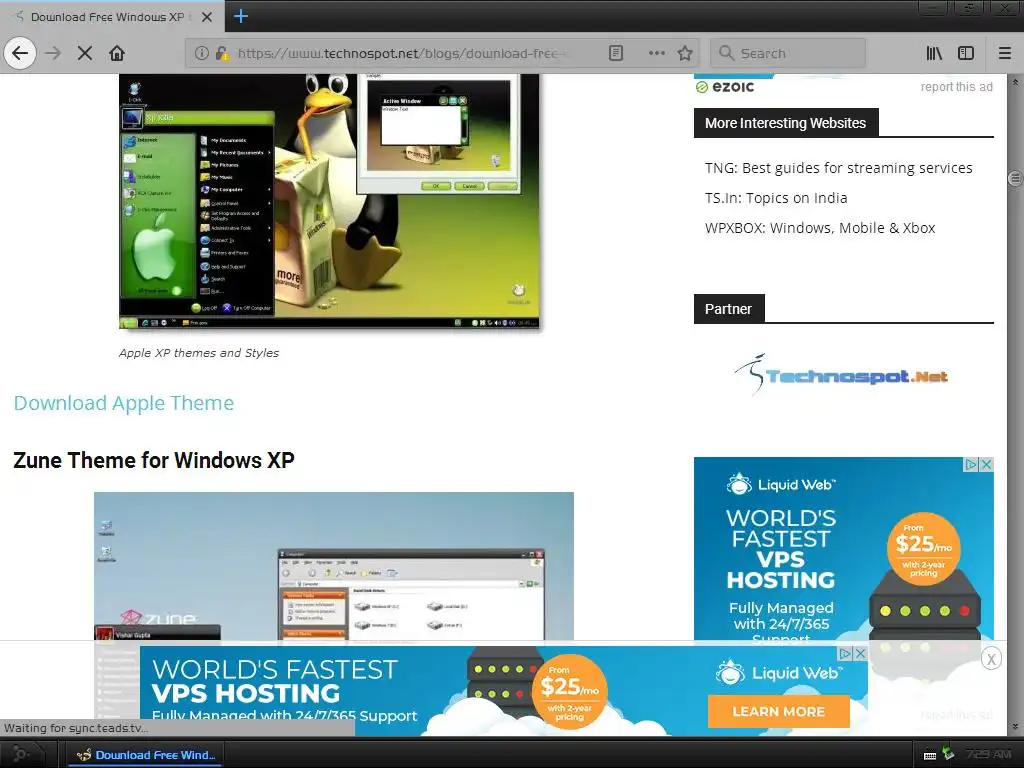Open the browser home page
The image size is (1024, 768).
117,53
